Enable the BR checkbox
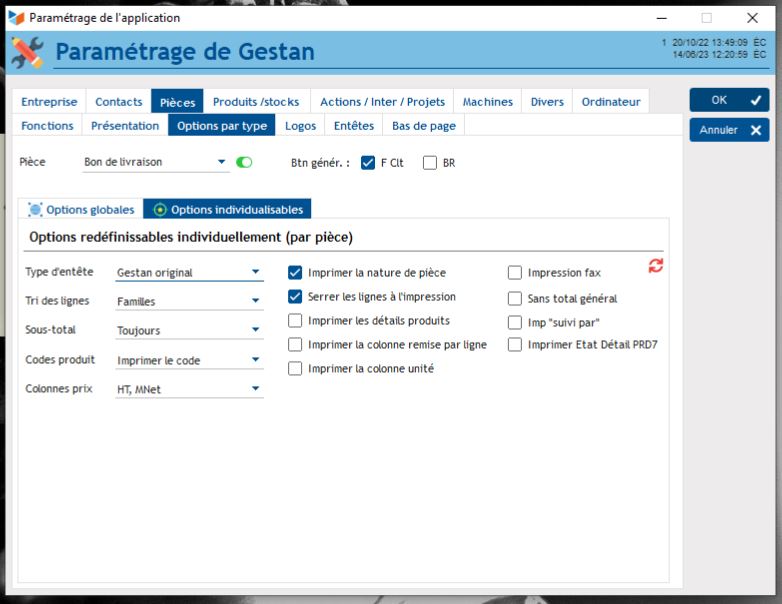This screenshot has width=782, height=604. coord(430,162)
